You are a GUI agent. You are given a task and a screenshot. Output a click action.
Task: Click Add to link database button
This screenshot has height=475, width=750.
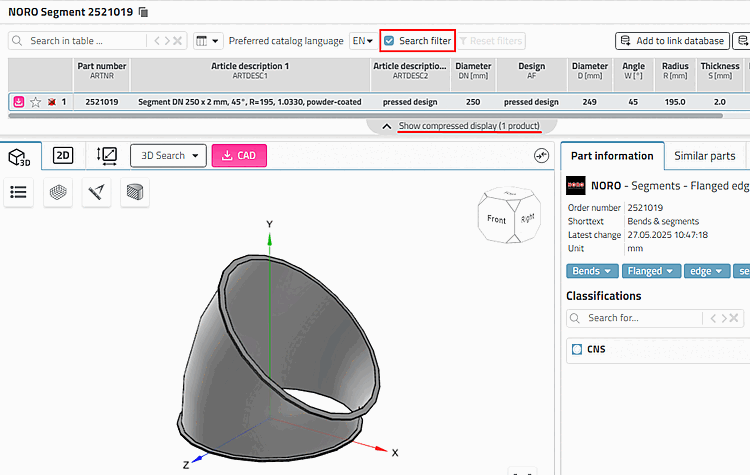point(672,41)
